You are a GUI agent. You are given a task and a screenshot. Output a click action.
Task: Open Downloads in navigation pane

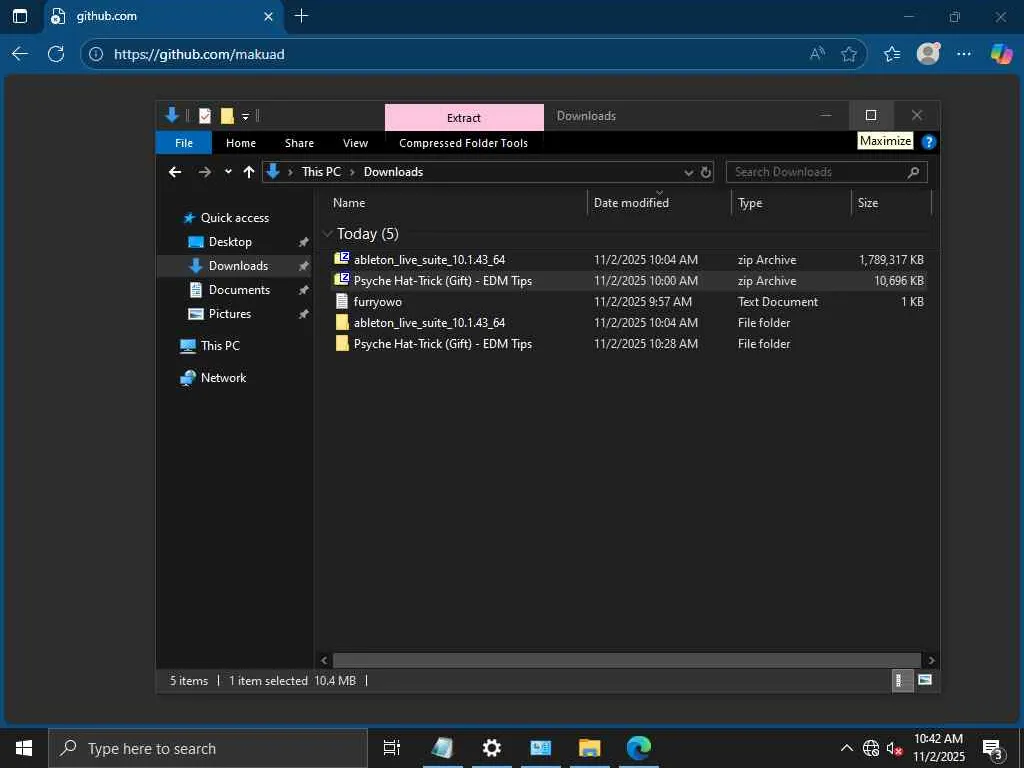point(238,266)
